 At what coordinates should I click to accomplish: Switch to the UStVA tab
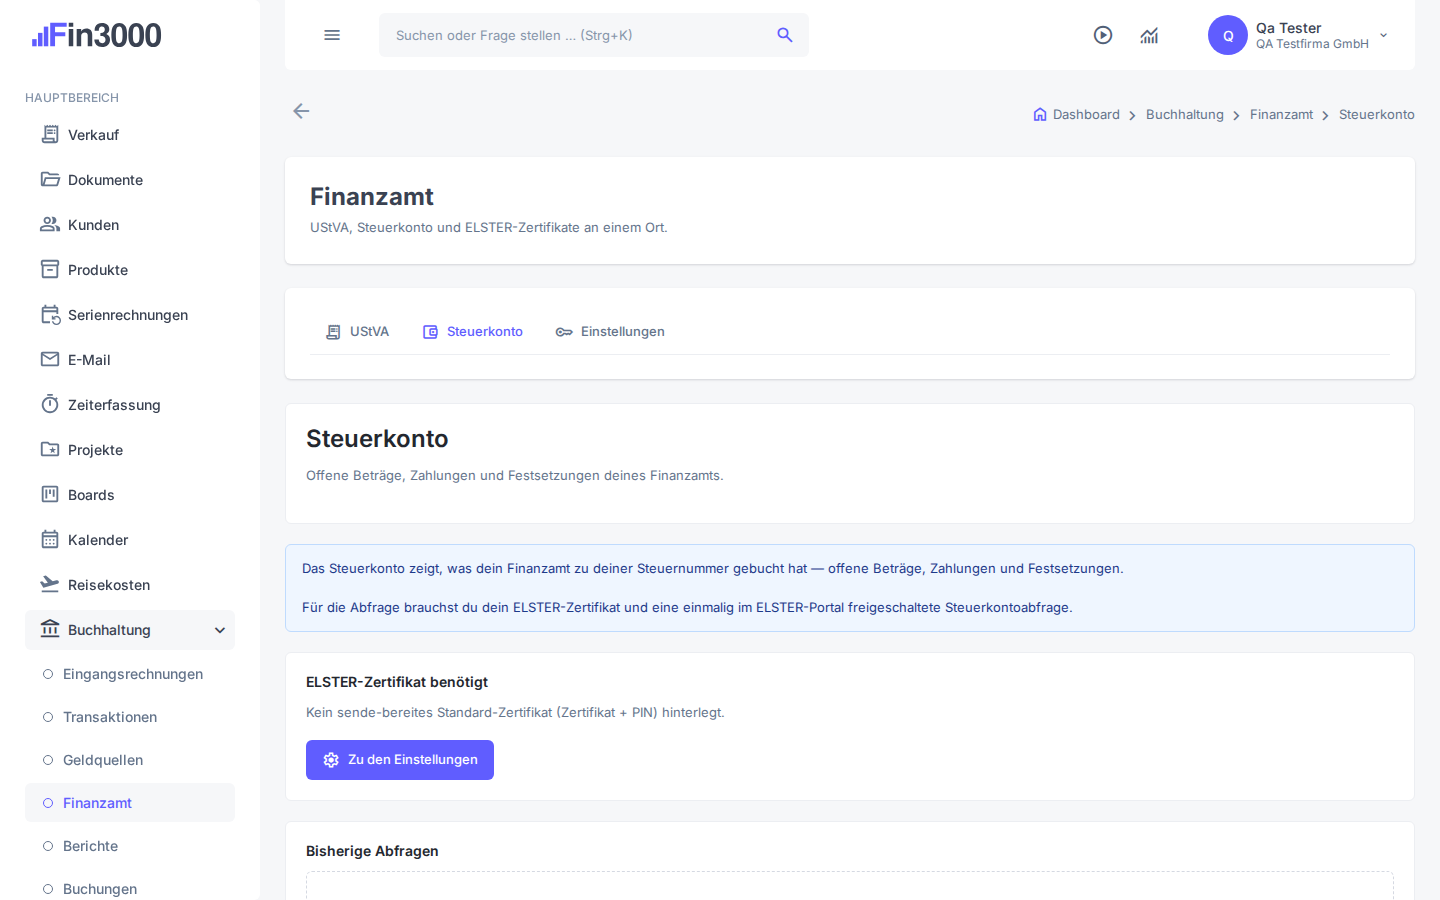click(357, 332)
